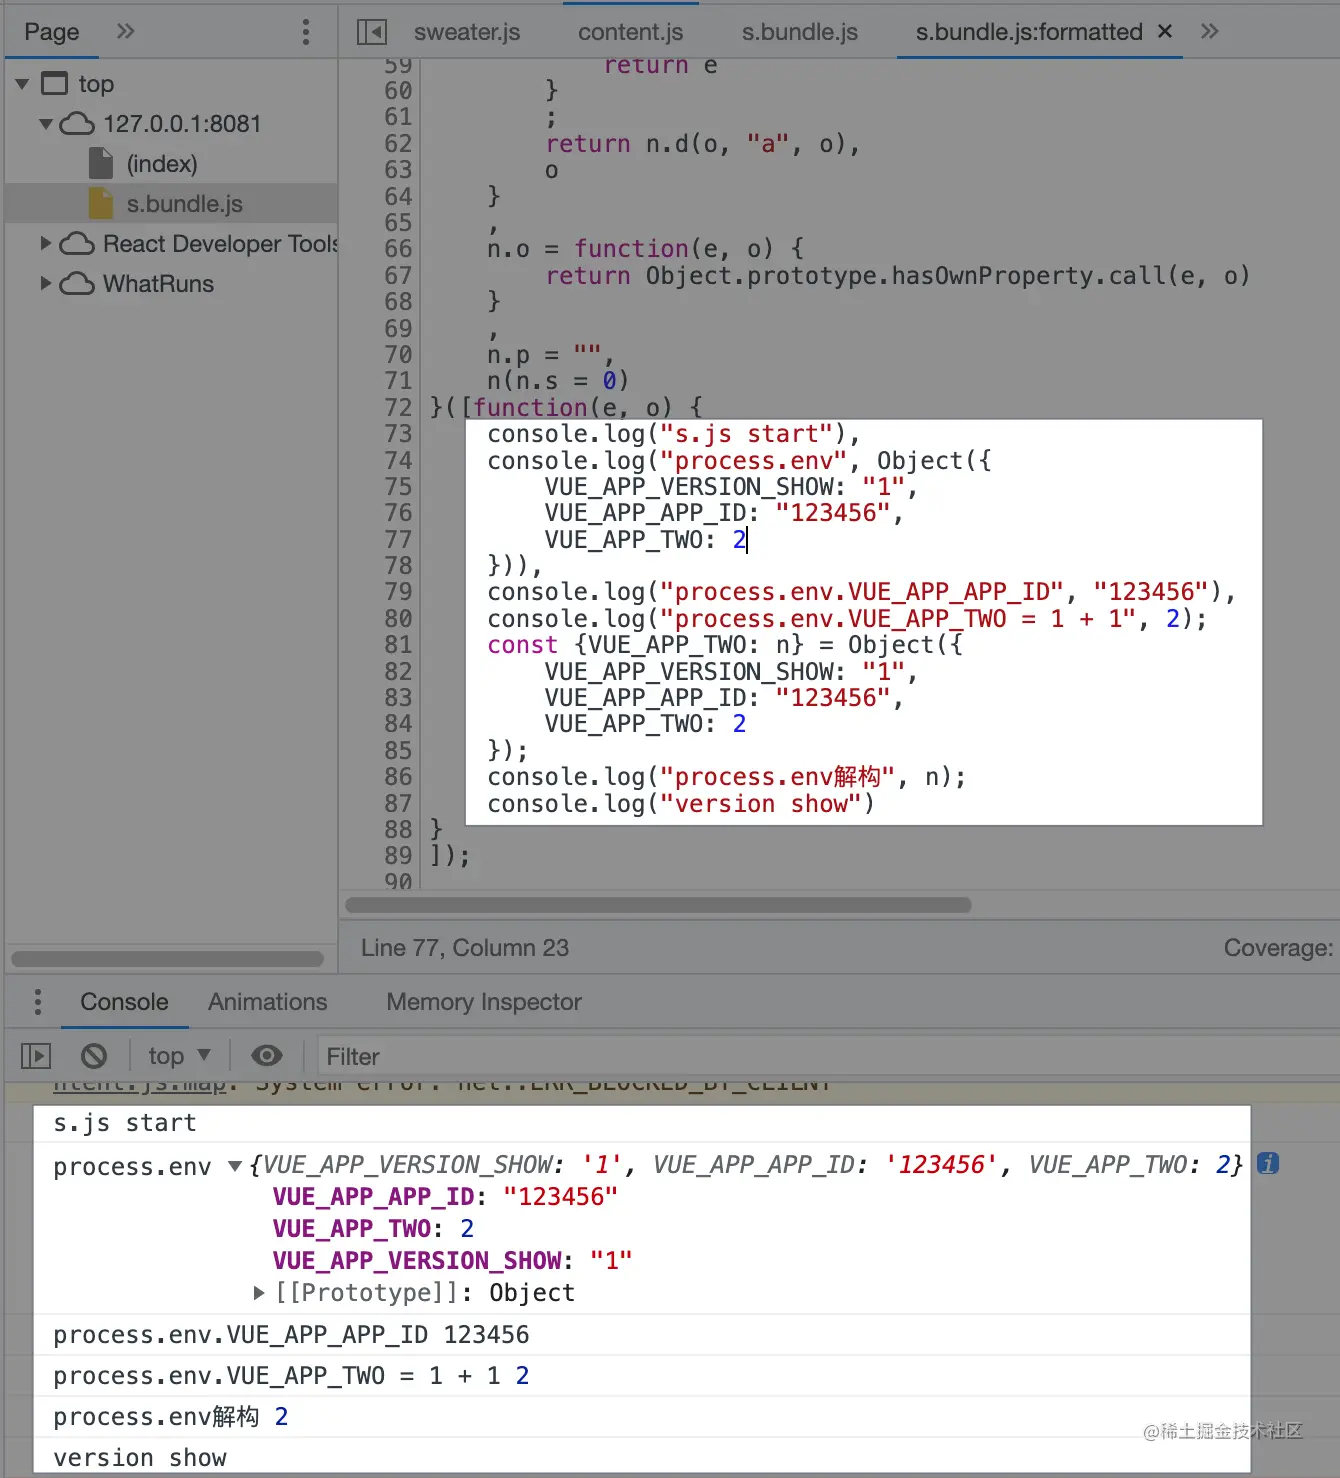1340x1478 pixels.
Task: Click the 127.0.0.1:8081 cloud icon
Action: coord(77,124)
